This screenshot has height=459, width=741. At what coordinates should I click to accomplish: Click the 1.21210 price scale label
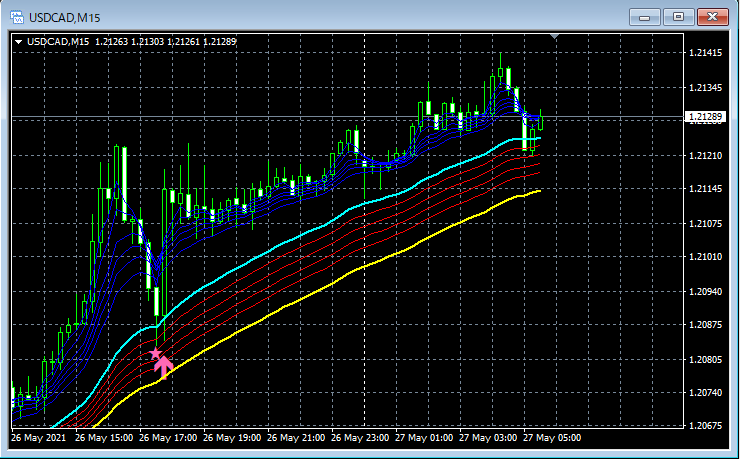point(706,156)
